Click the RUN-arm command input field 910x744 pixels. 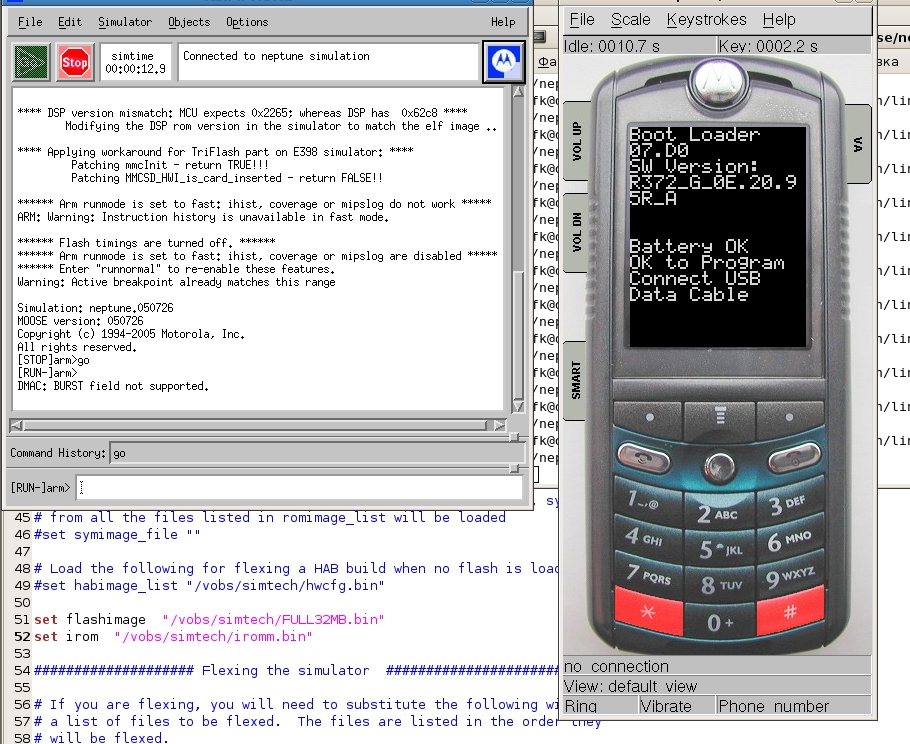299,487
